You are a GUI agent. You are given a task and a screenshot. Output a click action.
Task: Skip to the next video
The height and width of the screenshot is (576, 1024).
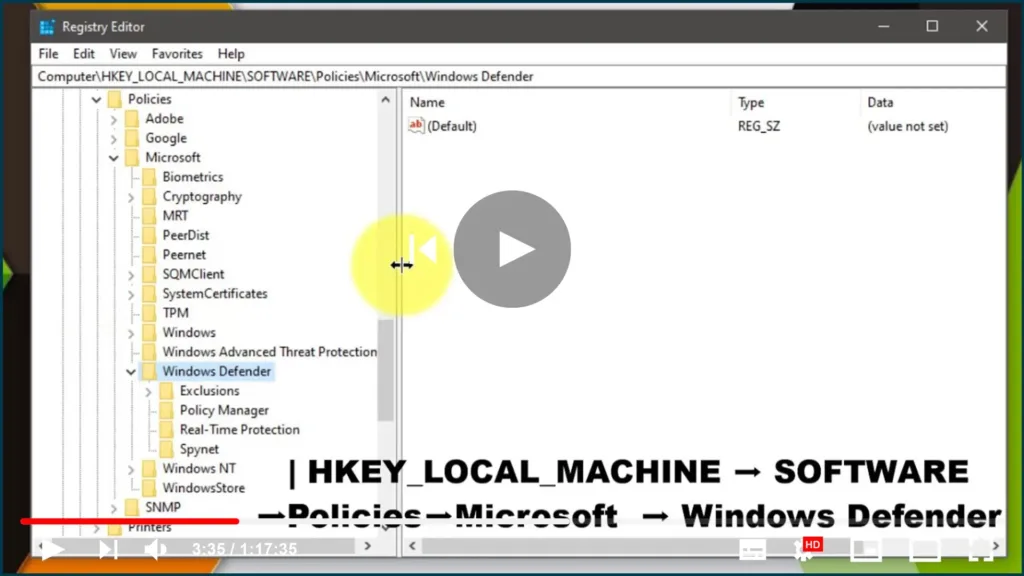(108, 549)
